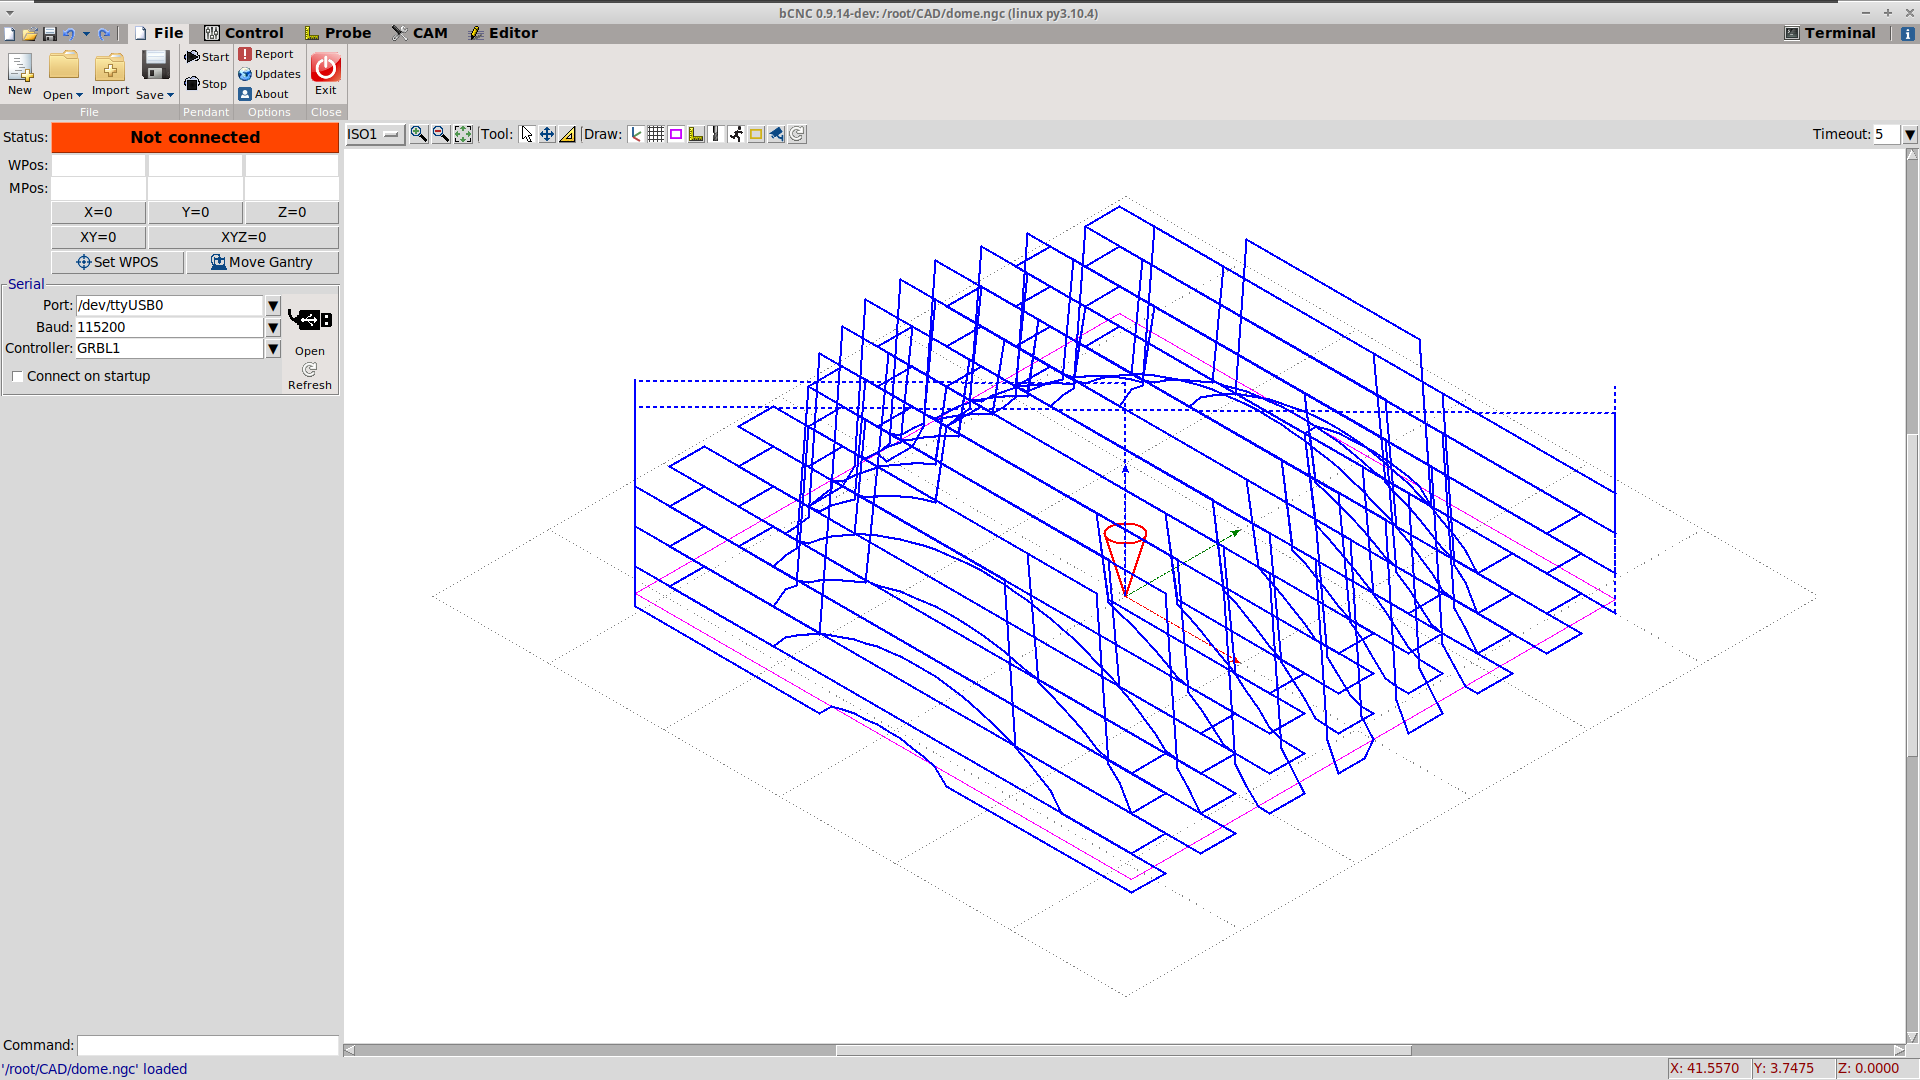Expand the Baud rate dropdown selector

pyautogui.click(x=273, y=326)
